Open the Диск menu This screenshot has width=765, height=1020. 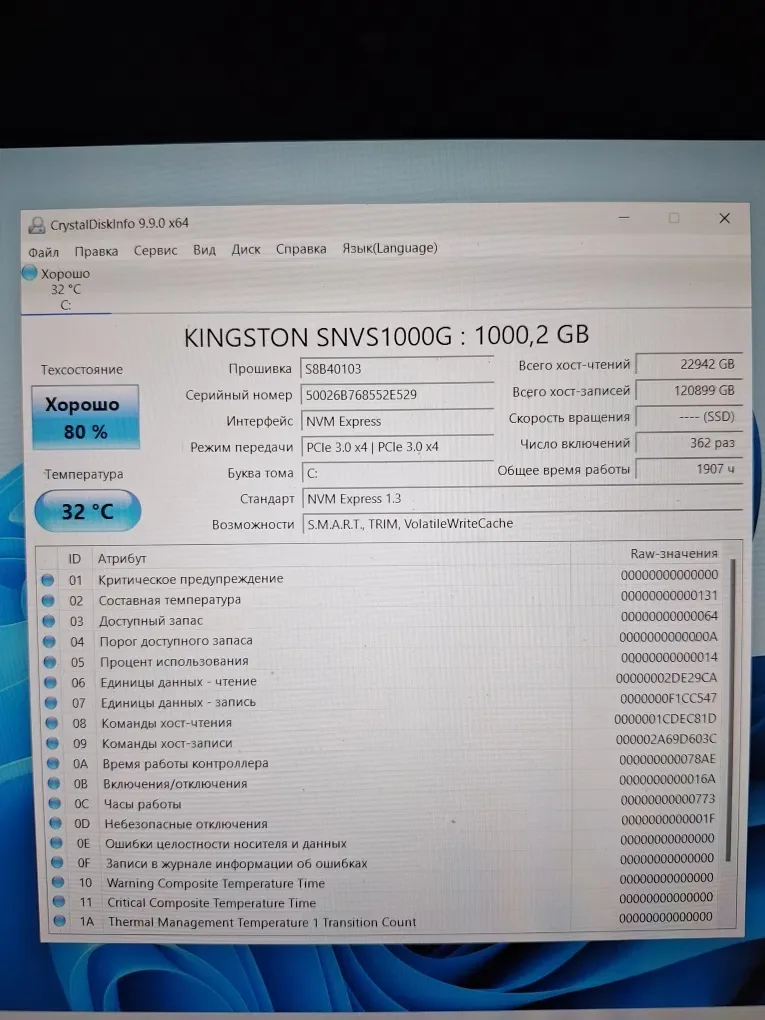[x=246, y=249]
